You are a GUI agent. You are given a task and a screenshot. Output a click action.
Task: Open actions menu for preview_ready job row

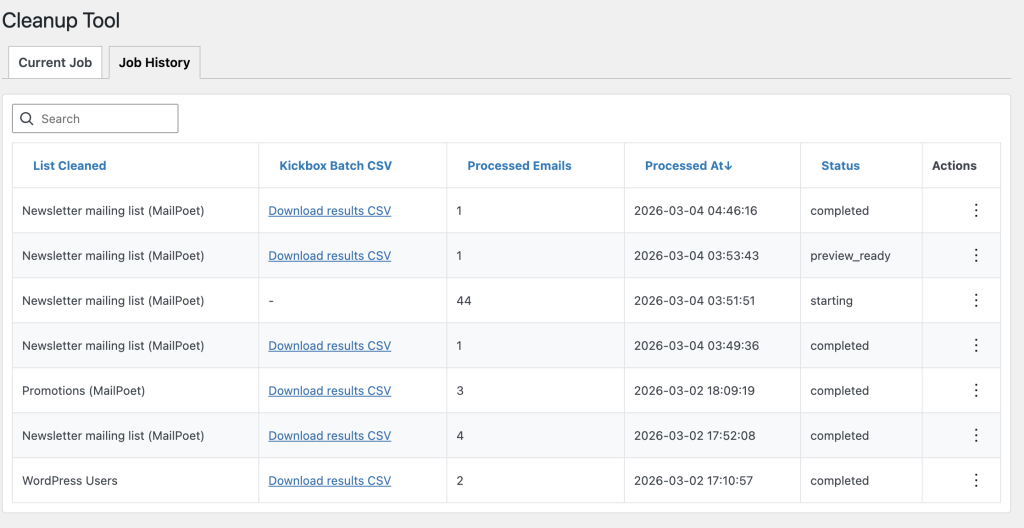(x=976, y=256)
